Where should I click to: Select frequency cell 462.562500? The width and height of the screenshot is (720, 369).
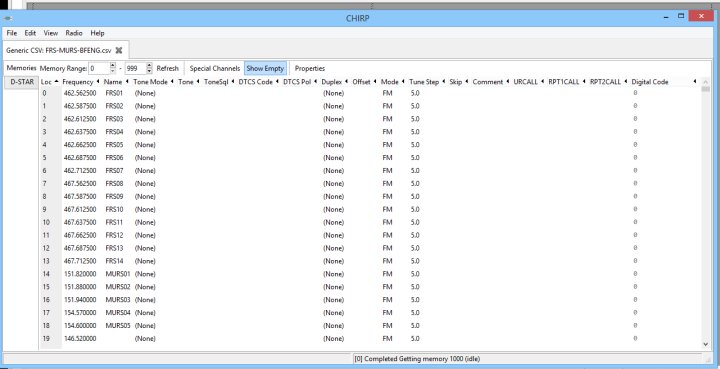pyautogui.click(x=80, y=93)
